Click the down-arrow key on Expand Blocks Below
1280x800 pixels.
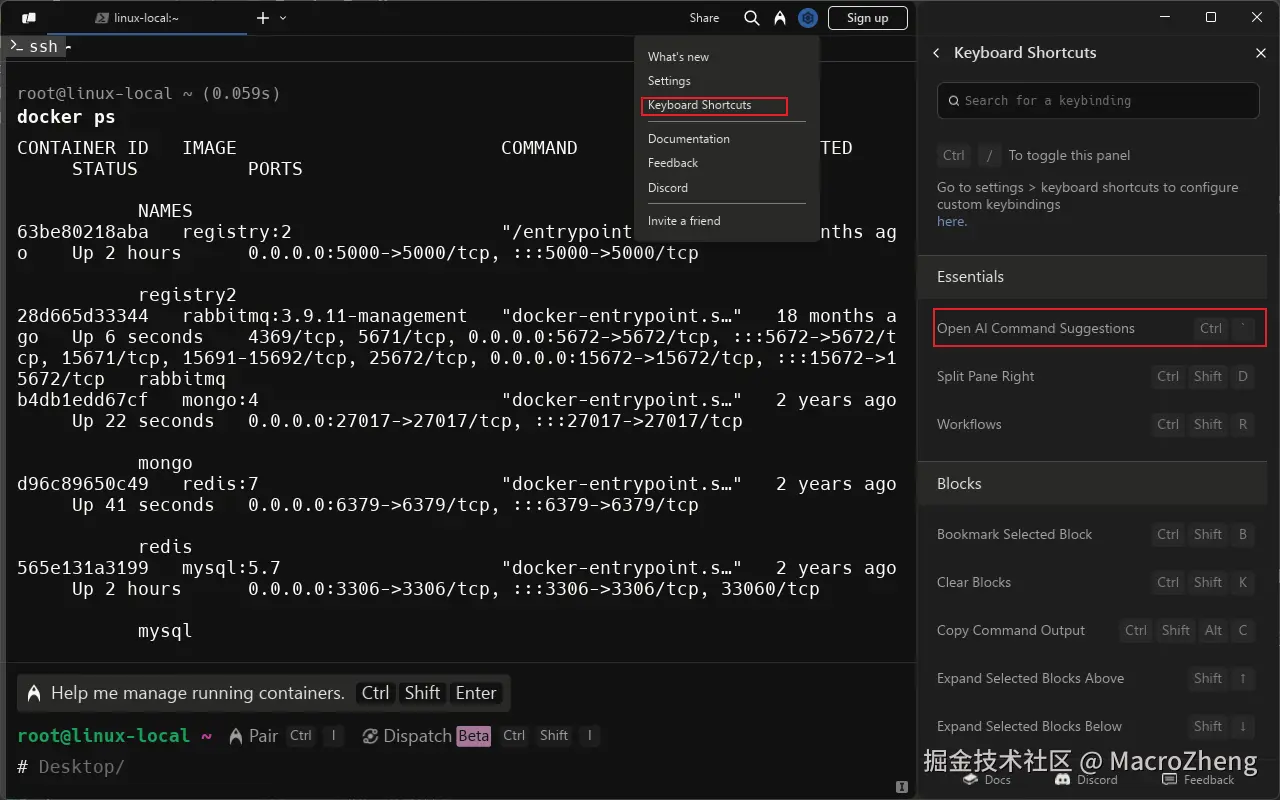1243,727
